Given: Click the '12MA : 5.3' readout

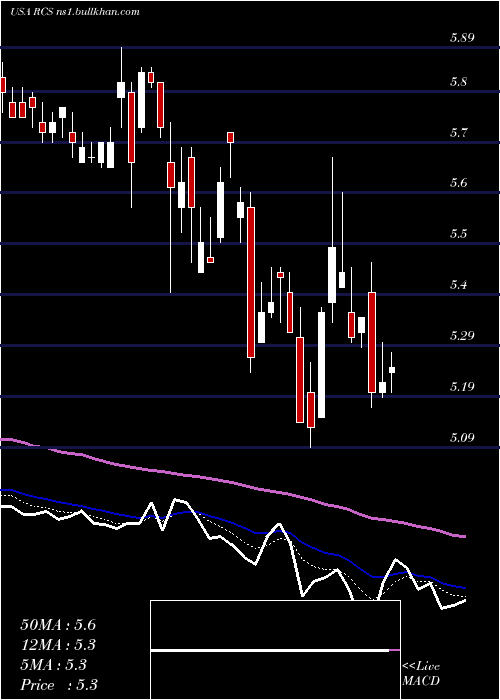Looking at the screenshot, I should (58, 645).
